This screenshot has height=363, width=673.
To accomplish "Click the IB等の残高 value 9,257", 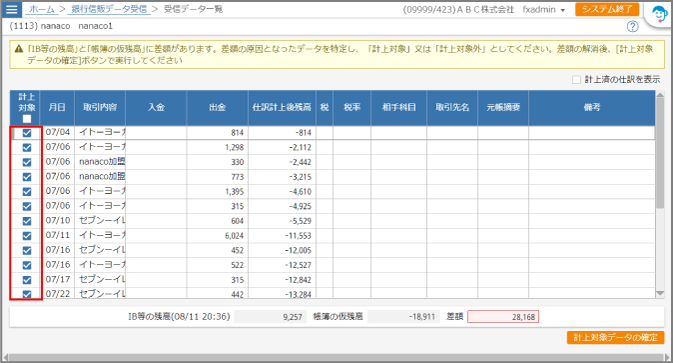I will point(270,317).
